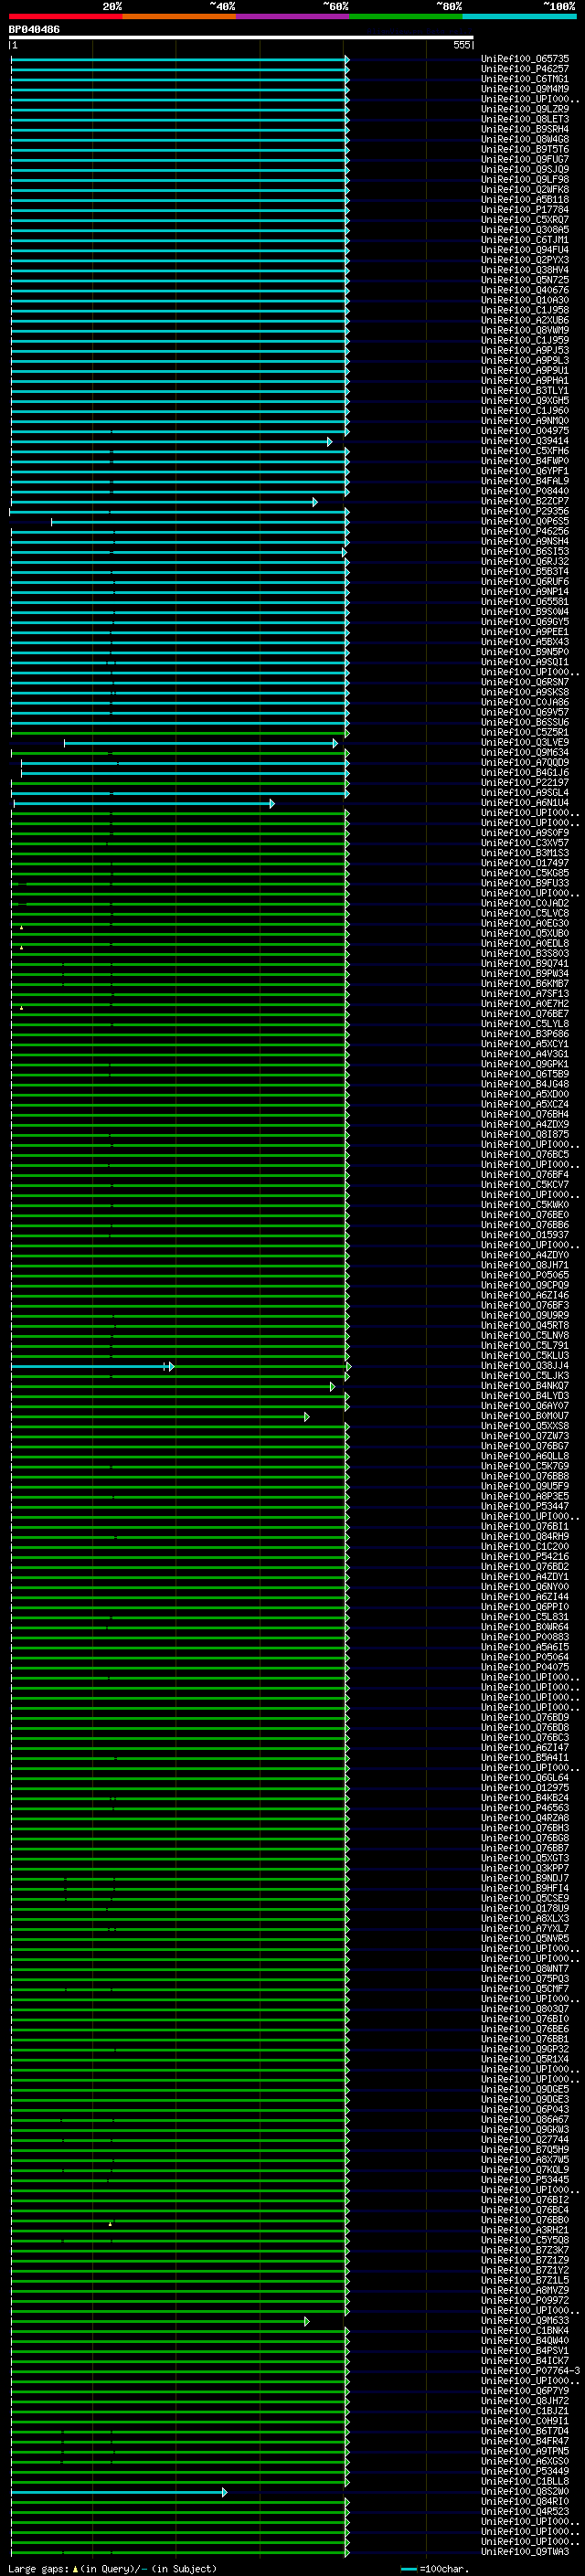Screen dimensions: 585x2576
Task: Click the short cyan bar of A6N1U4
Action: (x=144, y=803)
